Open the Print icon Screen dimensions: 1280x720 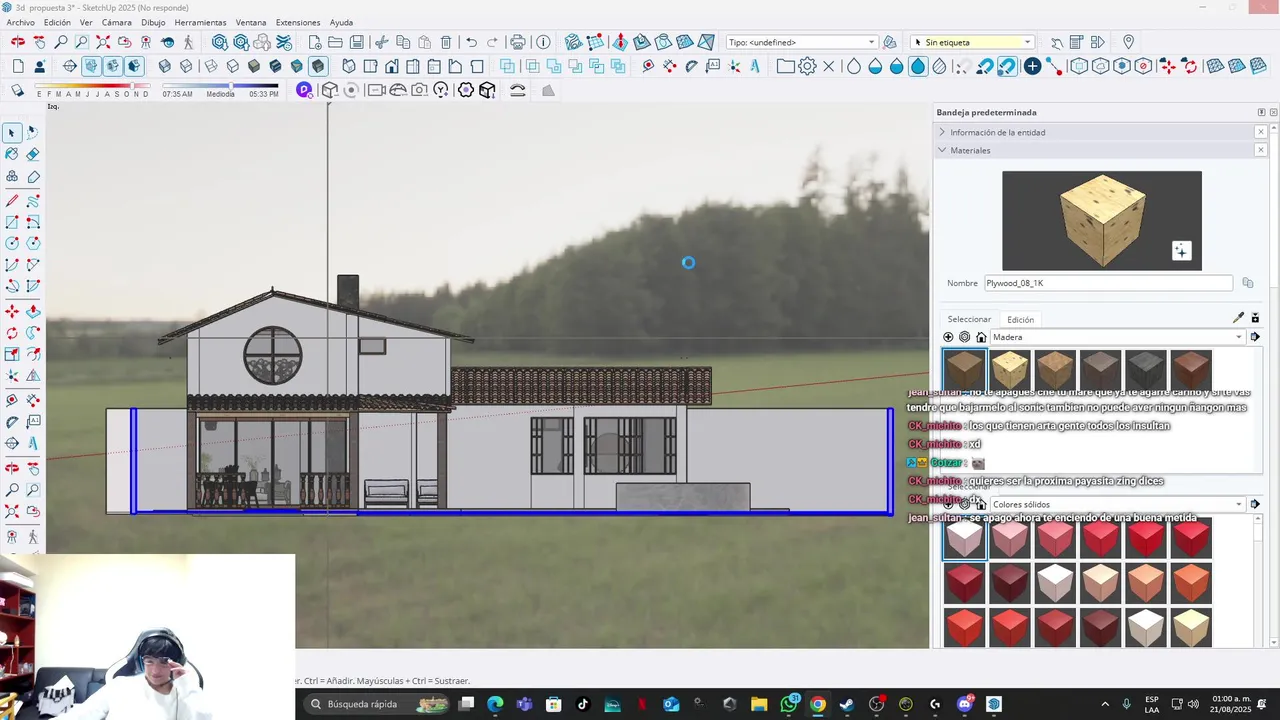[x=517, y=42]
